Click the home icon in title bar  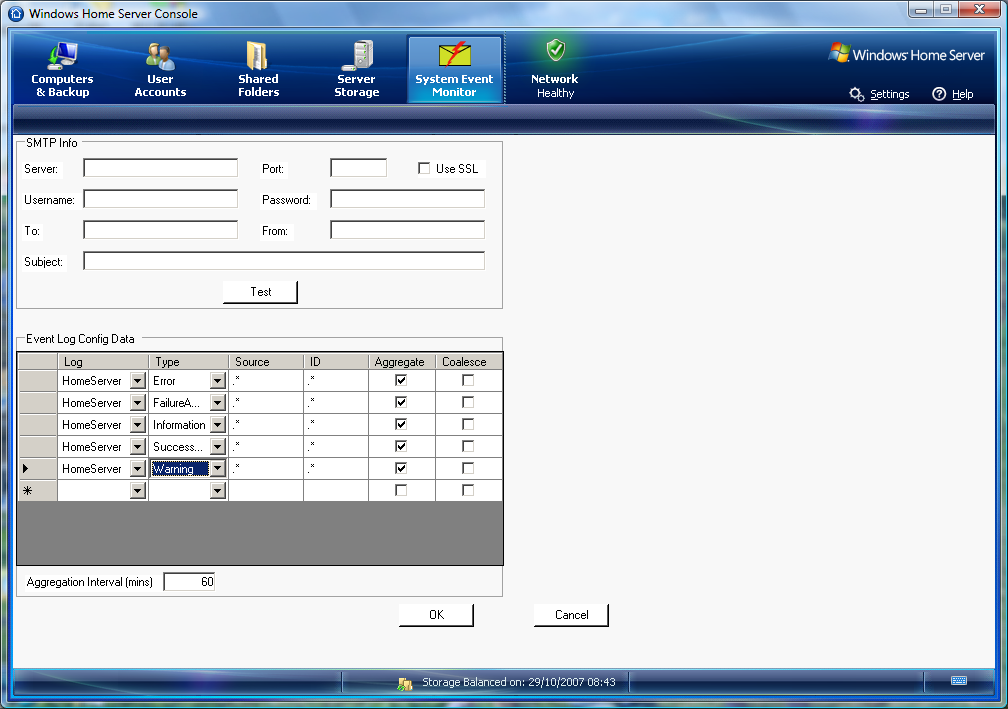tap(16, 13)
